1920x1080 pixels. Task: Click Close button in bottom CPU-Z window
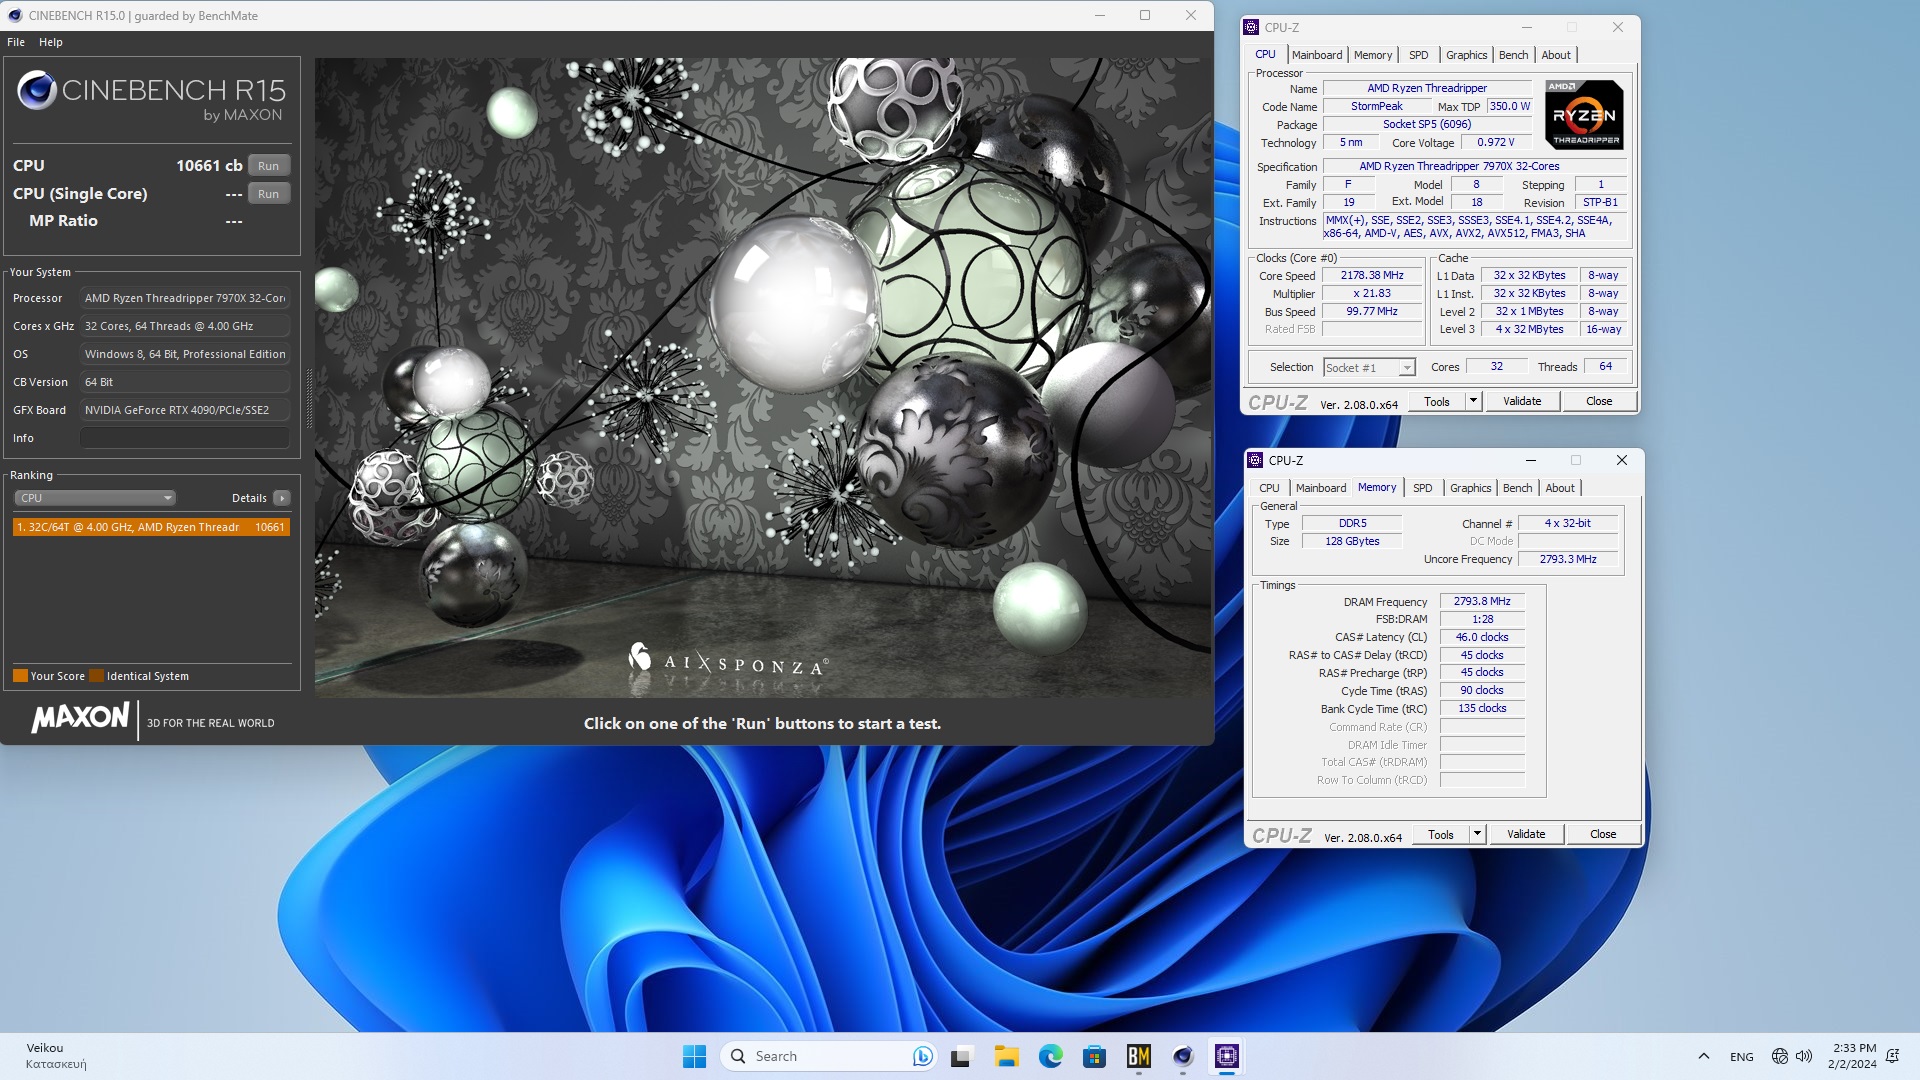pos(1603,835)
